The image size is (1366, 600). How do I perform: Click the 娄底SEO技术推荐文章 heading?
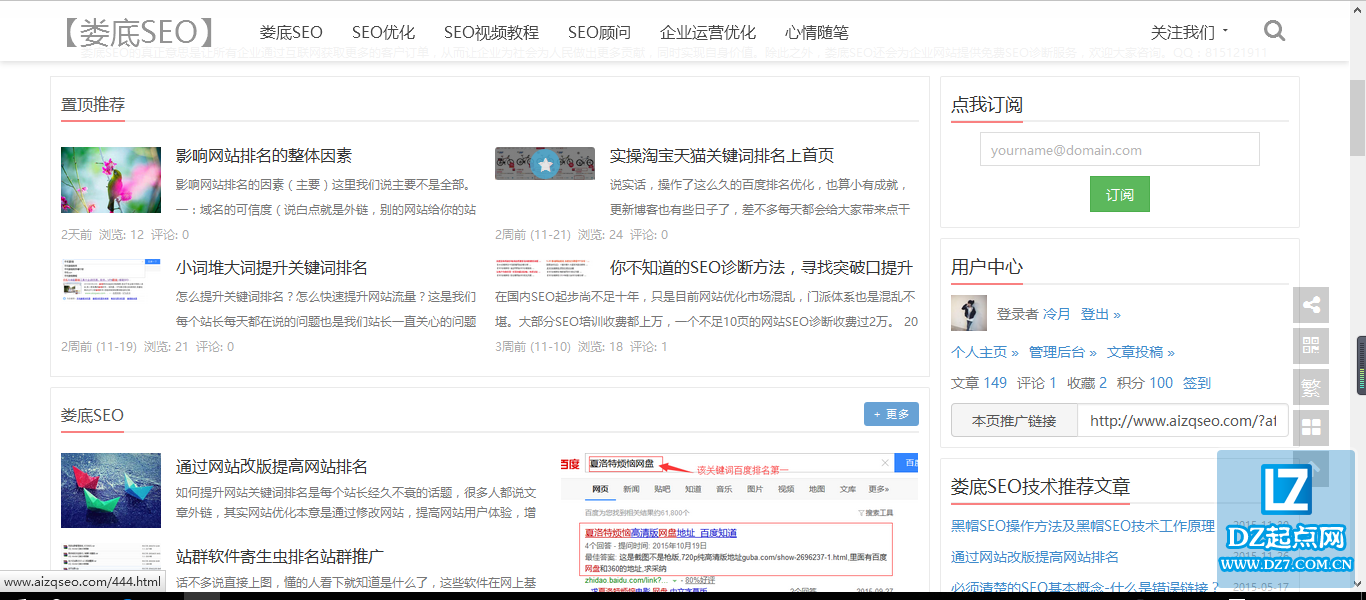pyautogui.click(x=1041, y=487)
